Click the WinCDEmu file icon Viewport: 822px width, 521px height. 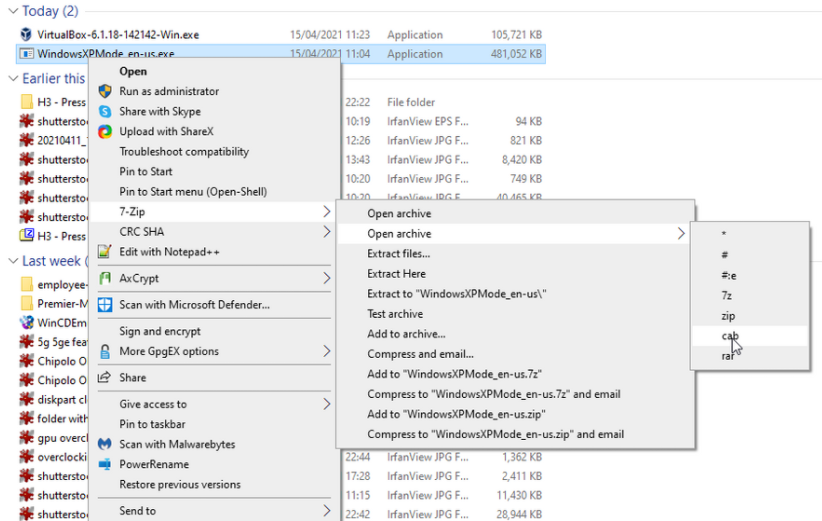(26, 322)
